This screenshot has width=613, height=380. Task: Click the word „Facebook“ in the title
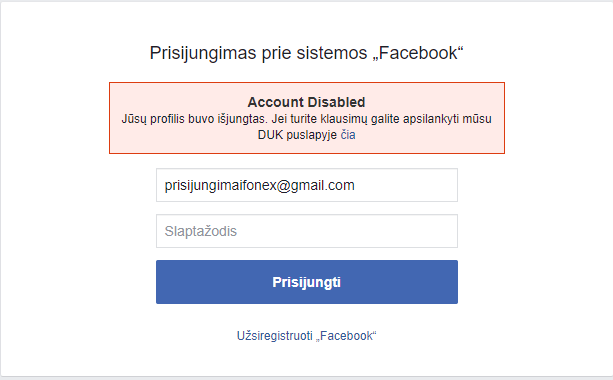pyautogui.click(x=418, y=53)
